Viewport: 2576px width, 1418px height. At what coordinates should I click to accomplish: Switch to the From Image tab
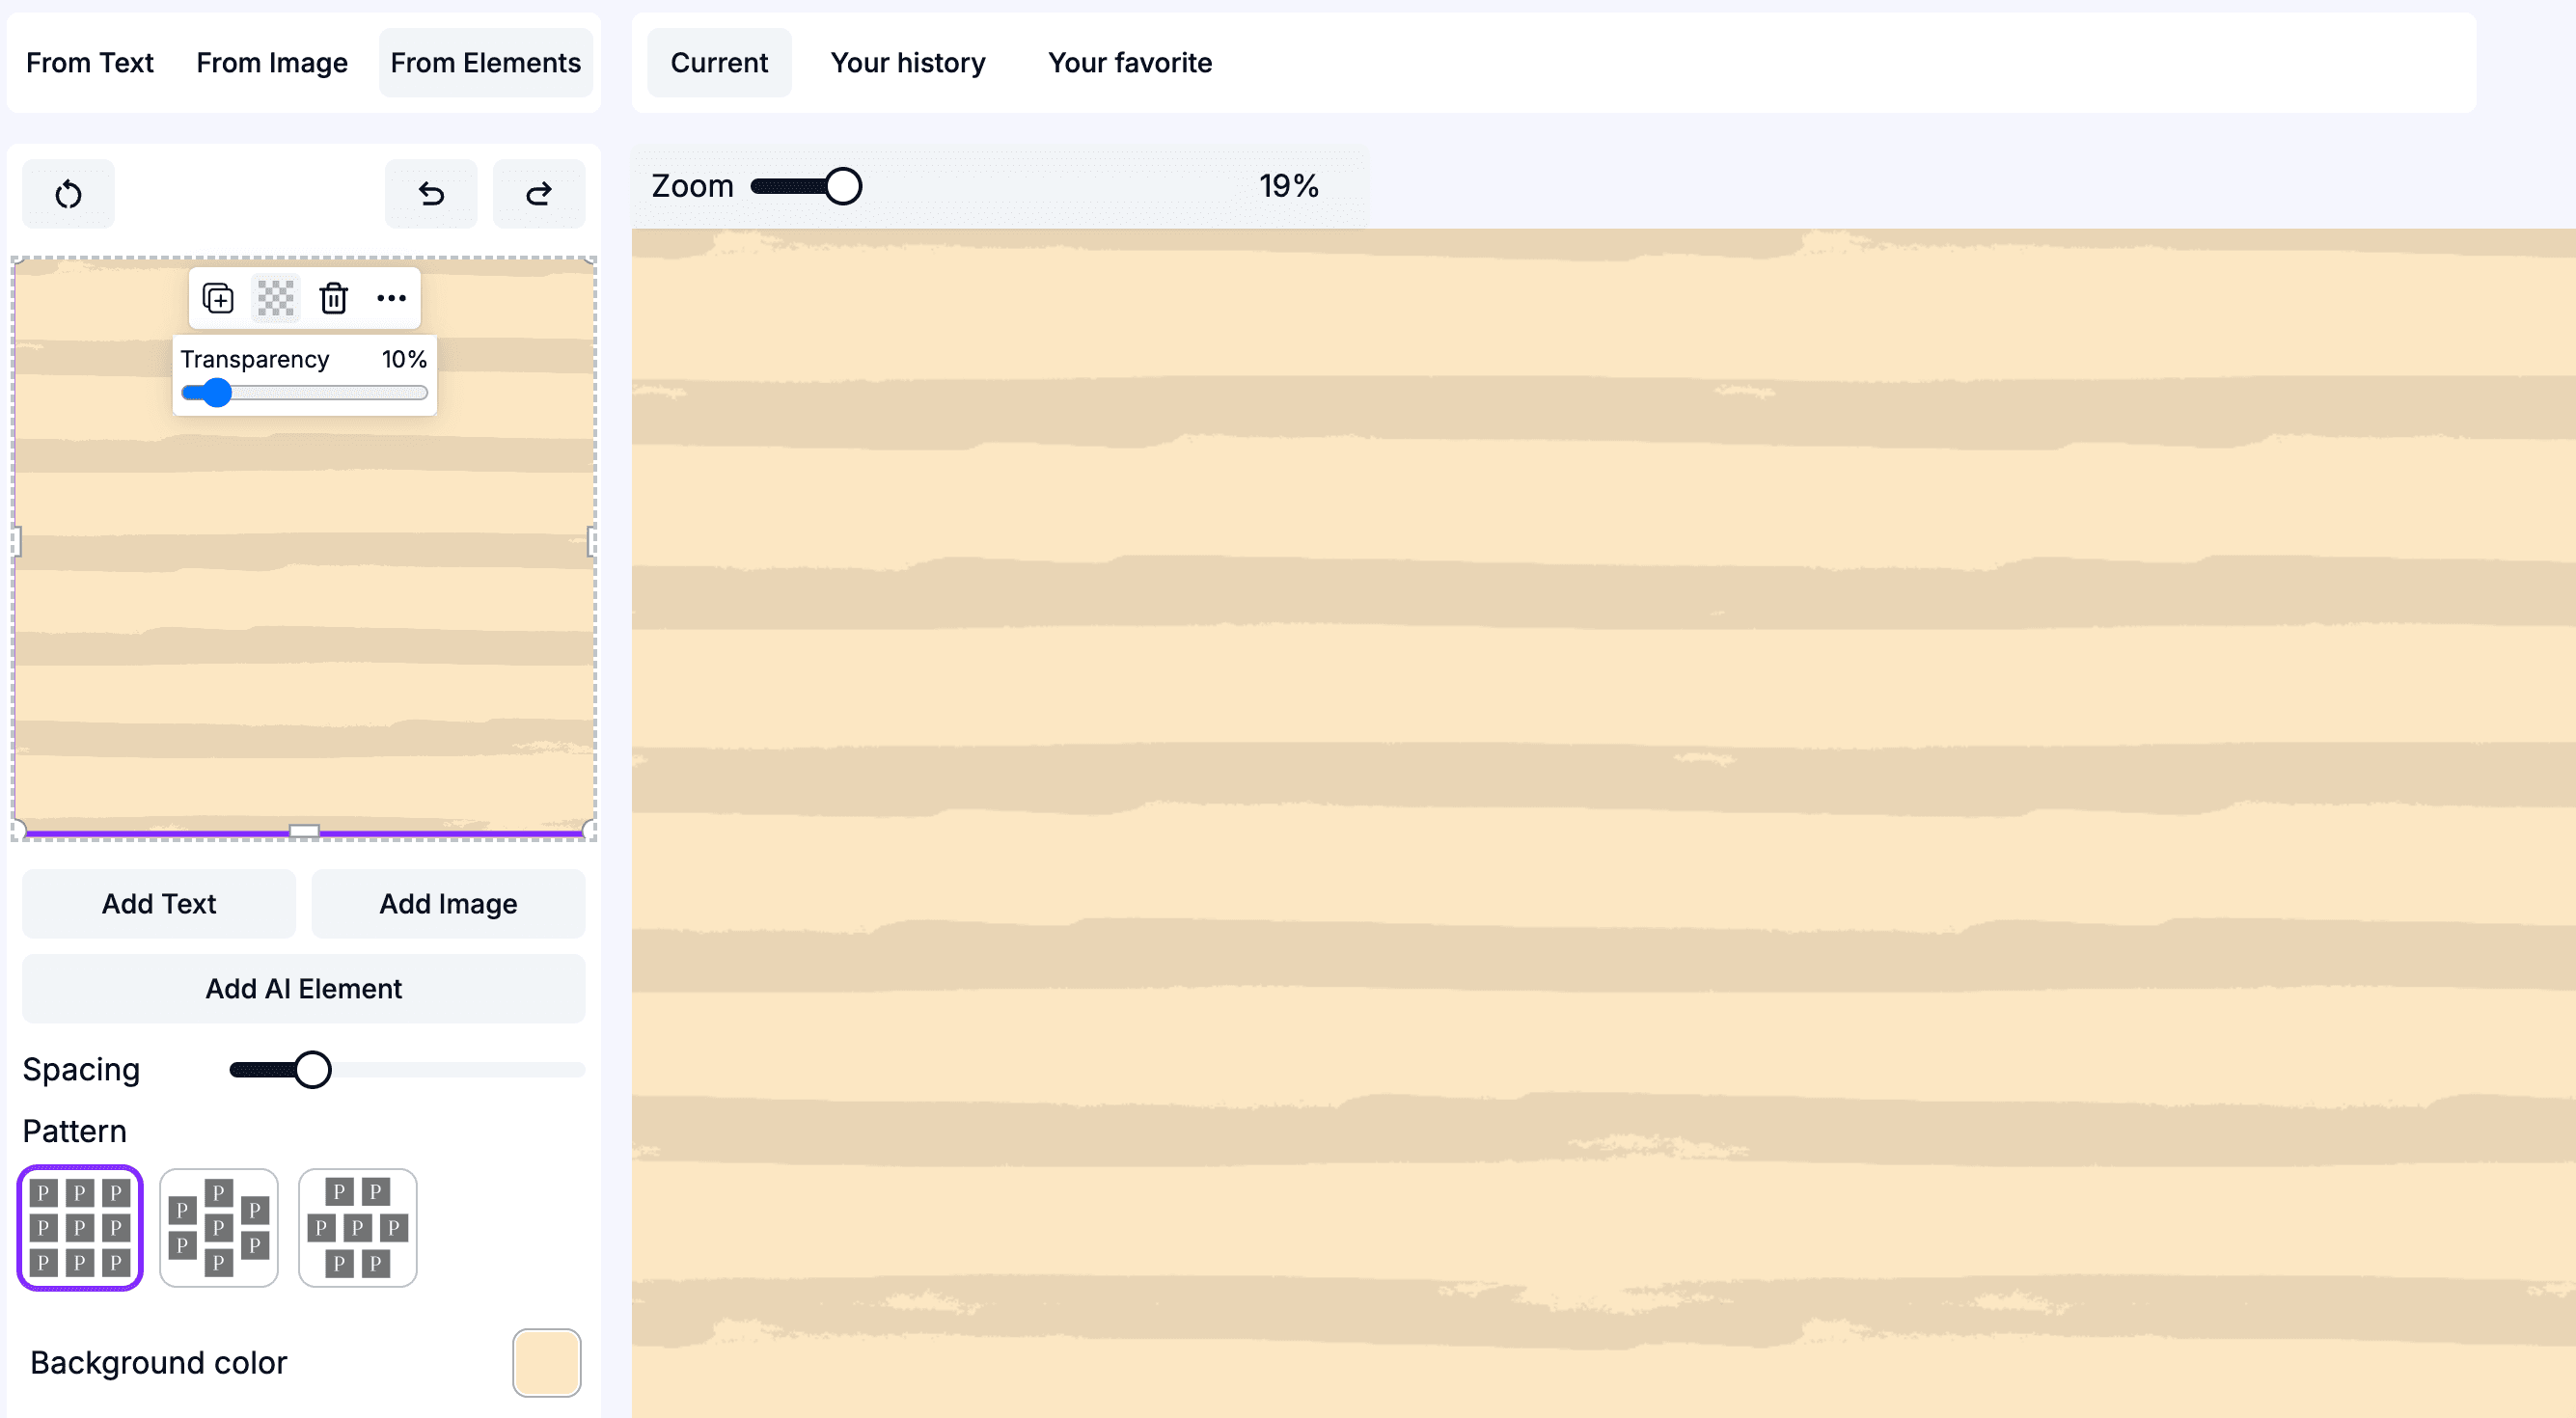point(271,62)
